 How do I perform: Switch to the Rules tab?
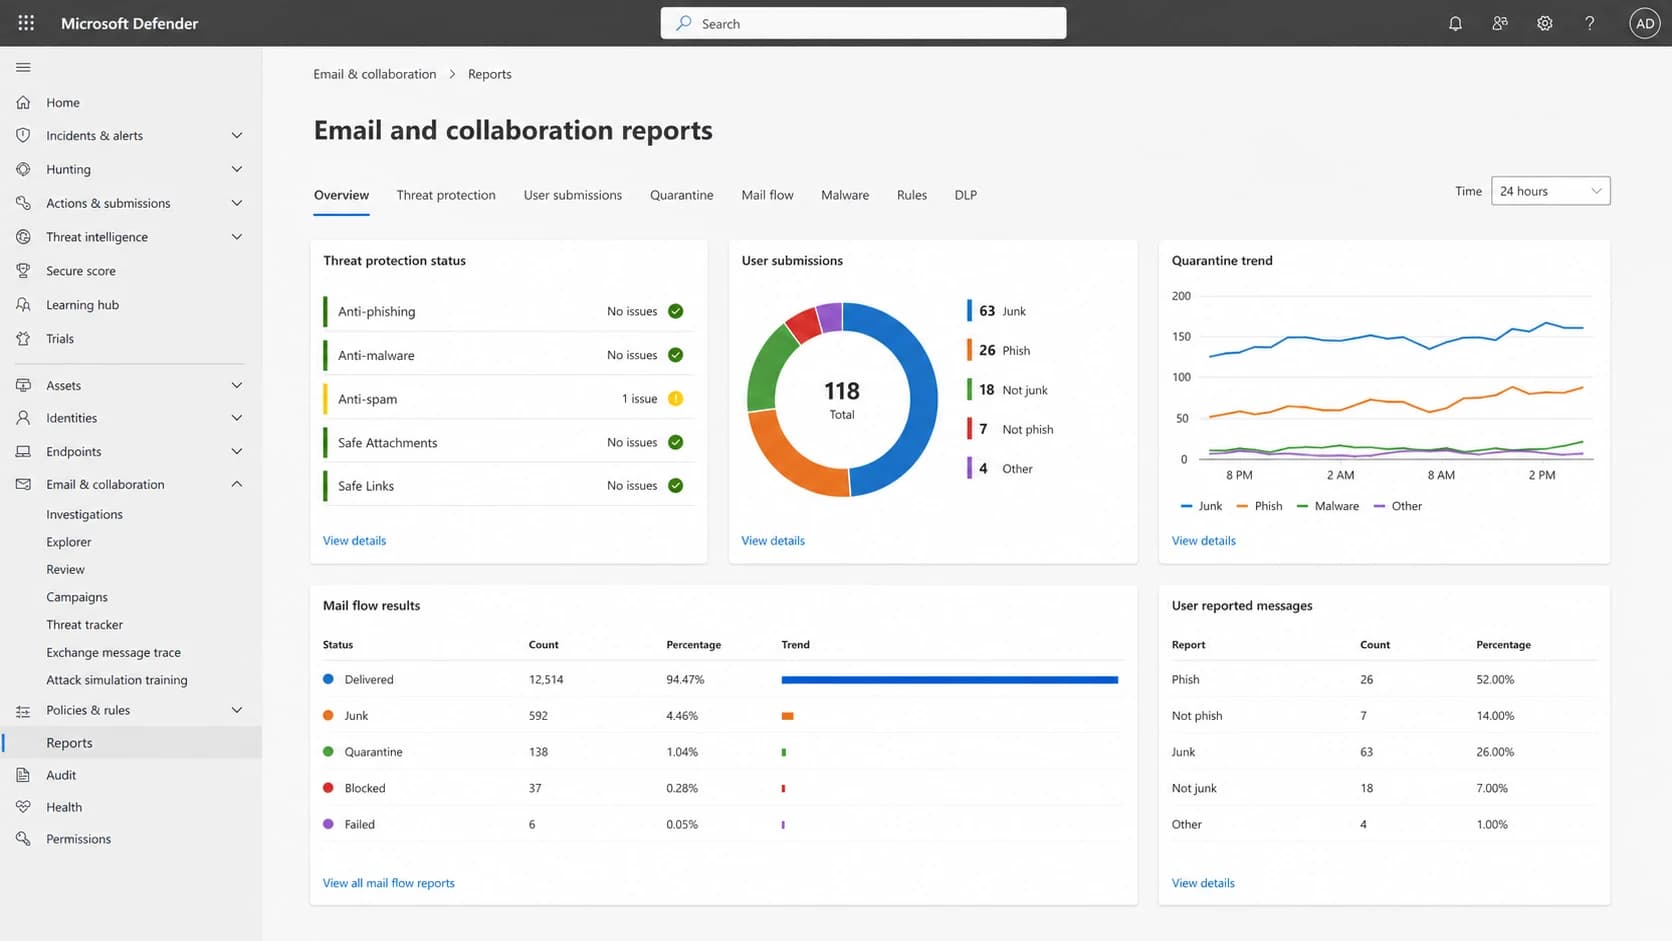coord(912,195)
